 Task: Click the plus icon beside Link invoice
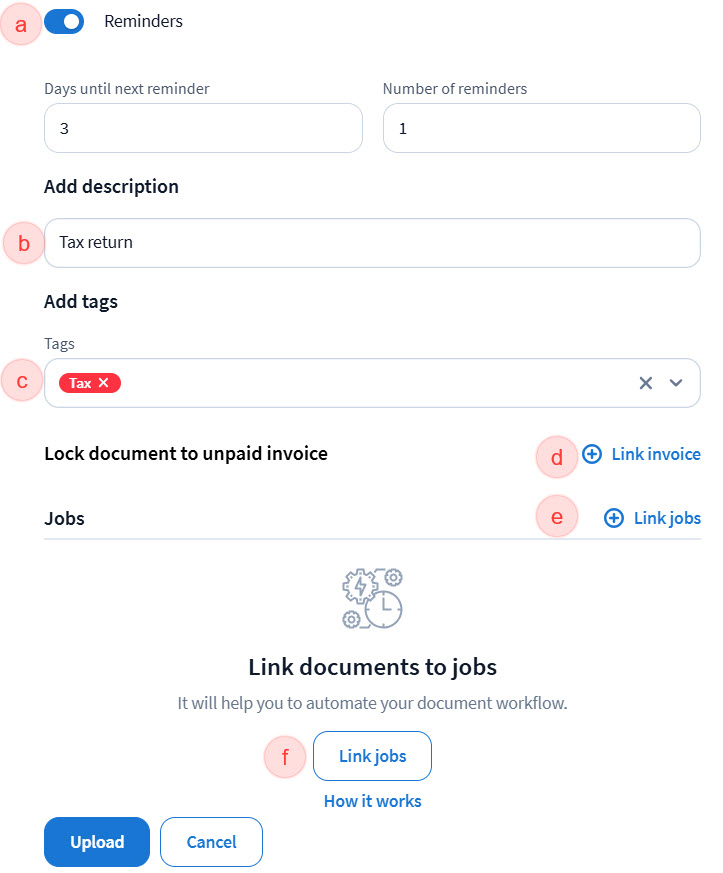click(592, 454)
